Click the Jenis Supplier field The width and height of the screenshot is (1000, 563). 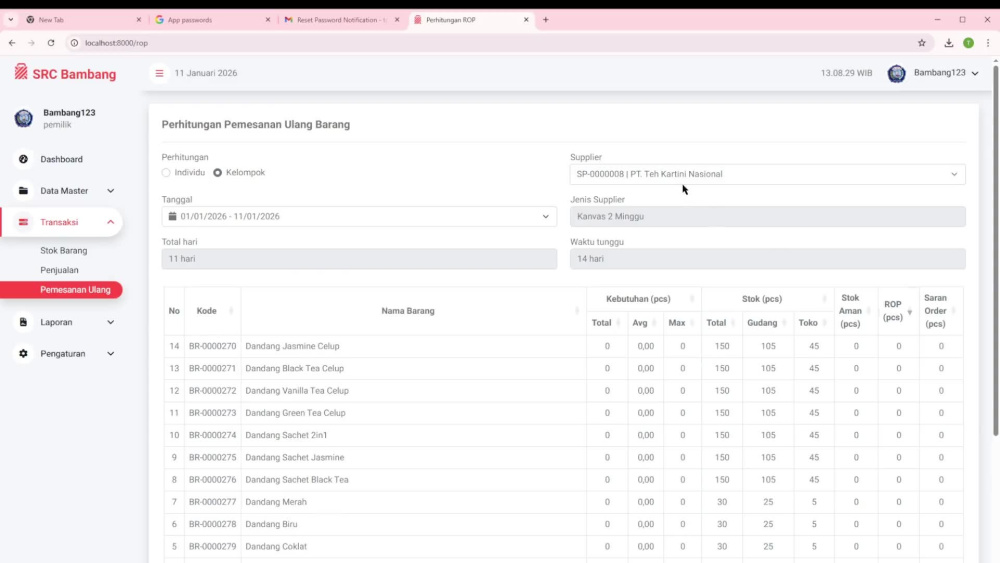767,216
